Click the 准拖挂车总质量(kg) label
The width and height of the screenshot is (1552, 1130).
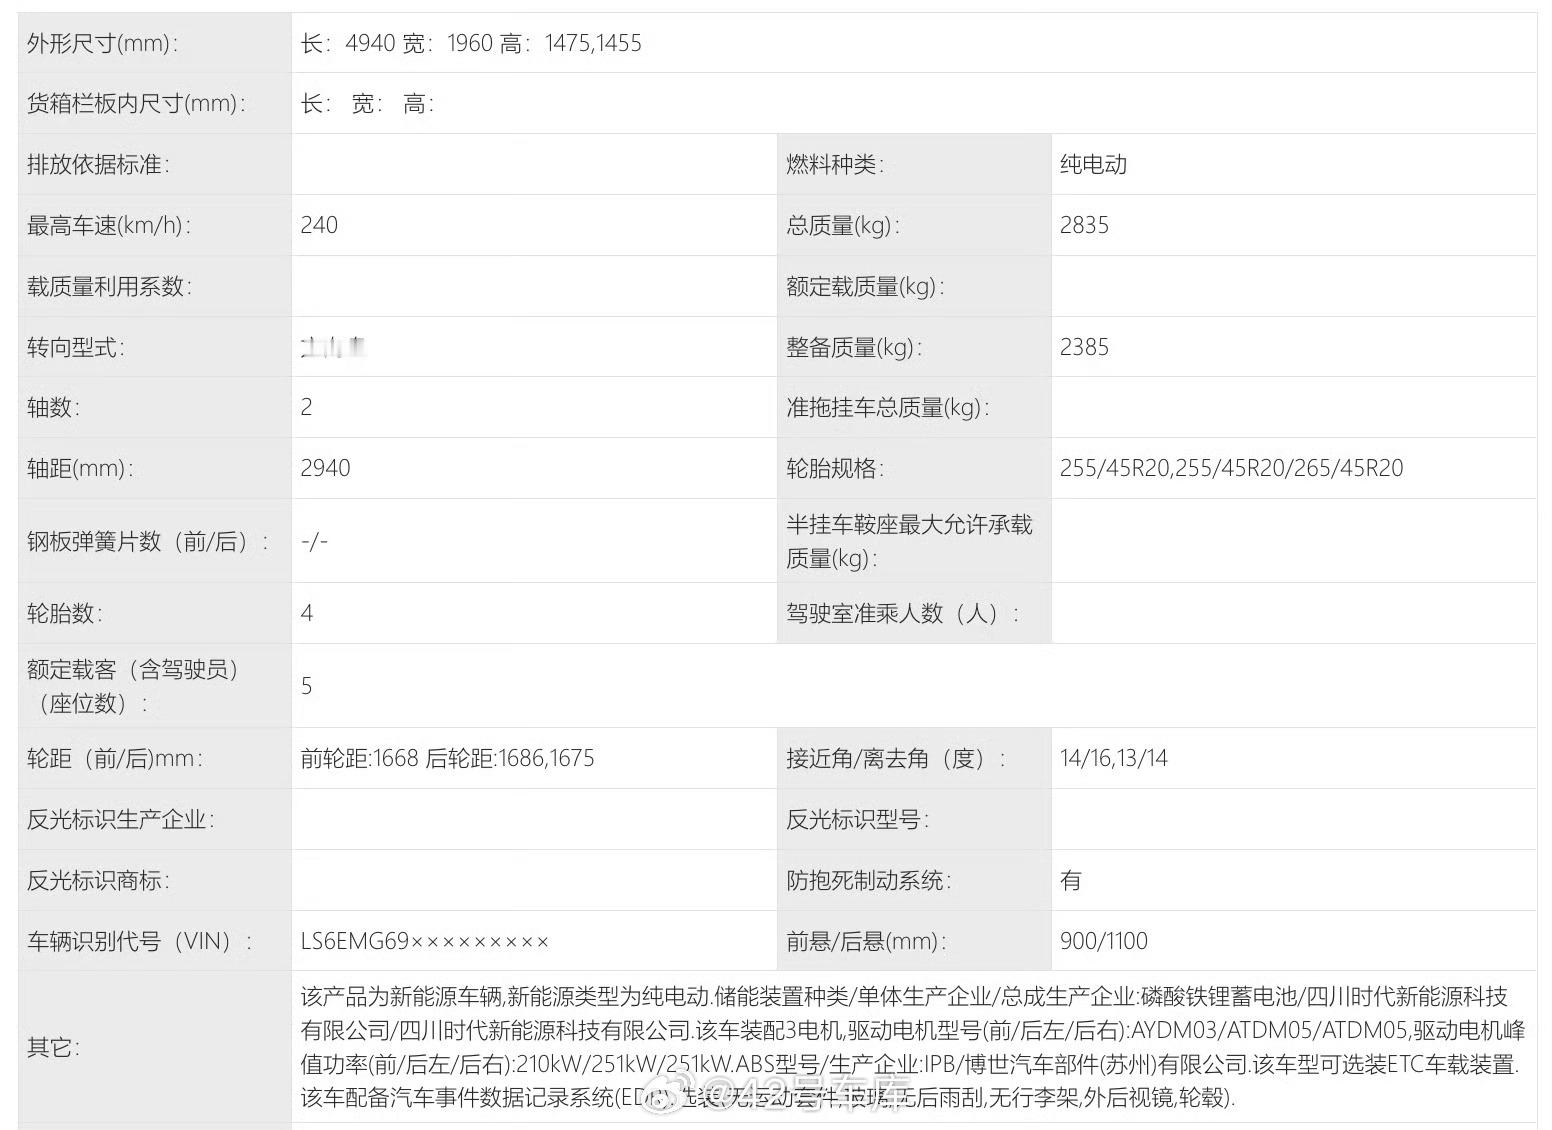[888, 408]
